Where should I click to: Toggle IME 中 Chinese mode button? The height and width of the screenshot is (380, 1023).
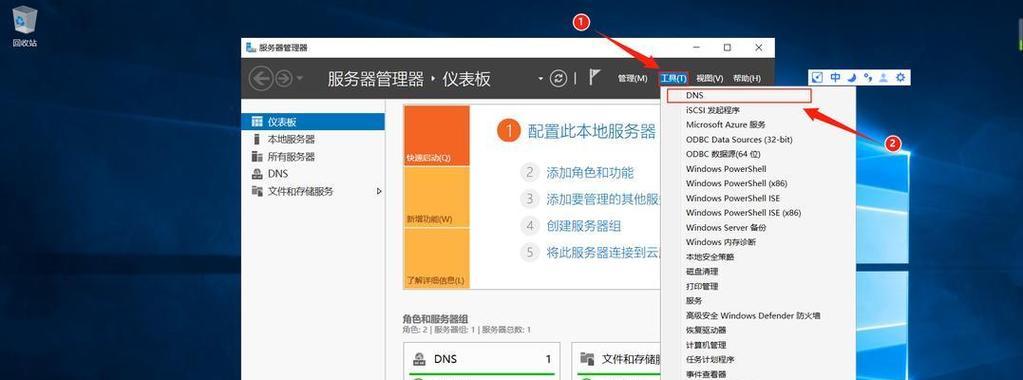tap(835, 77)
